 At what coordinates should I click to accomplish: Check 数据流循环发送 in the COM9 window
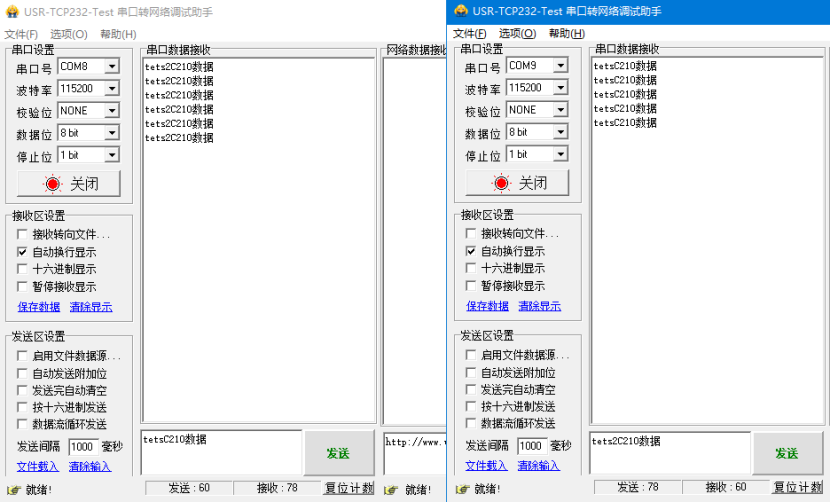point(472,424)
